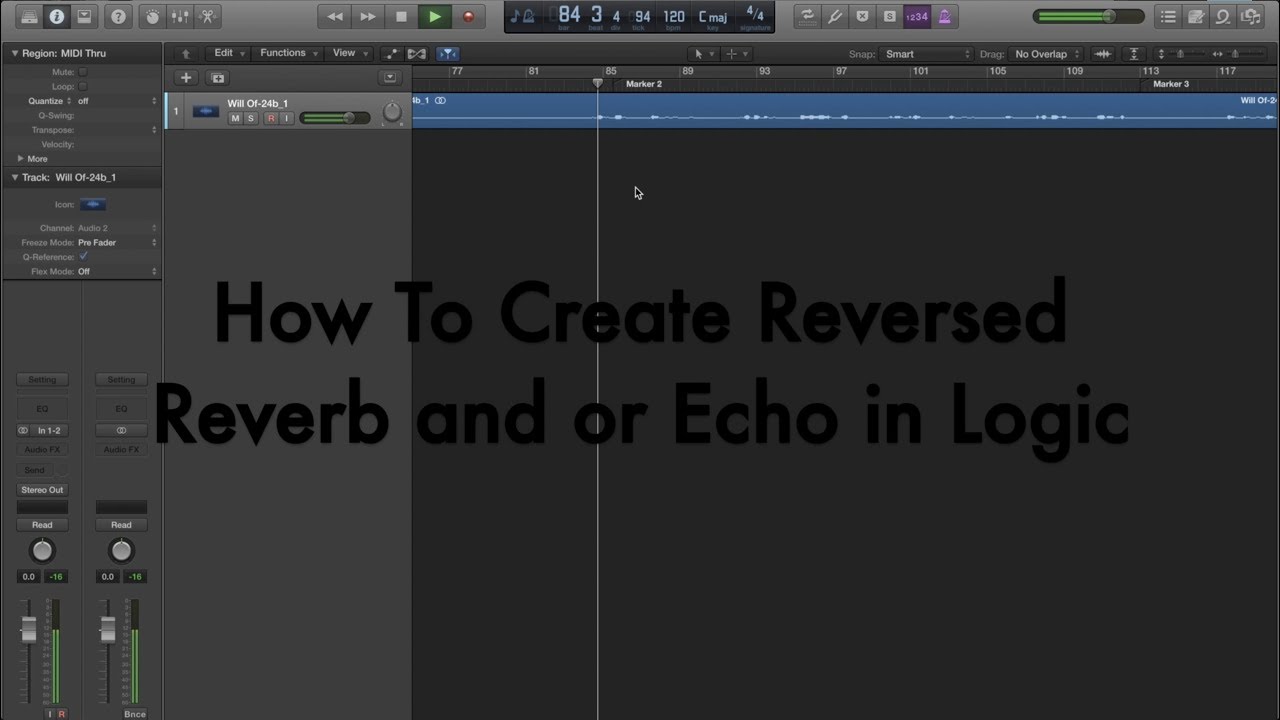Toggle vertical auto zoom button

1134,54
